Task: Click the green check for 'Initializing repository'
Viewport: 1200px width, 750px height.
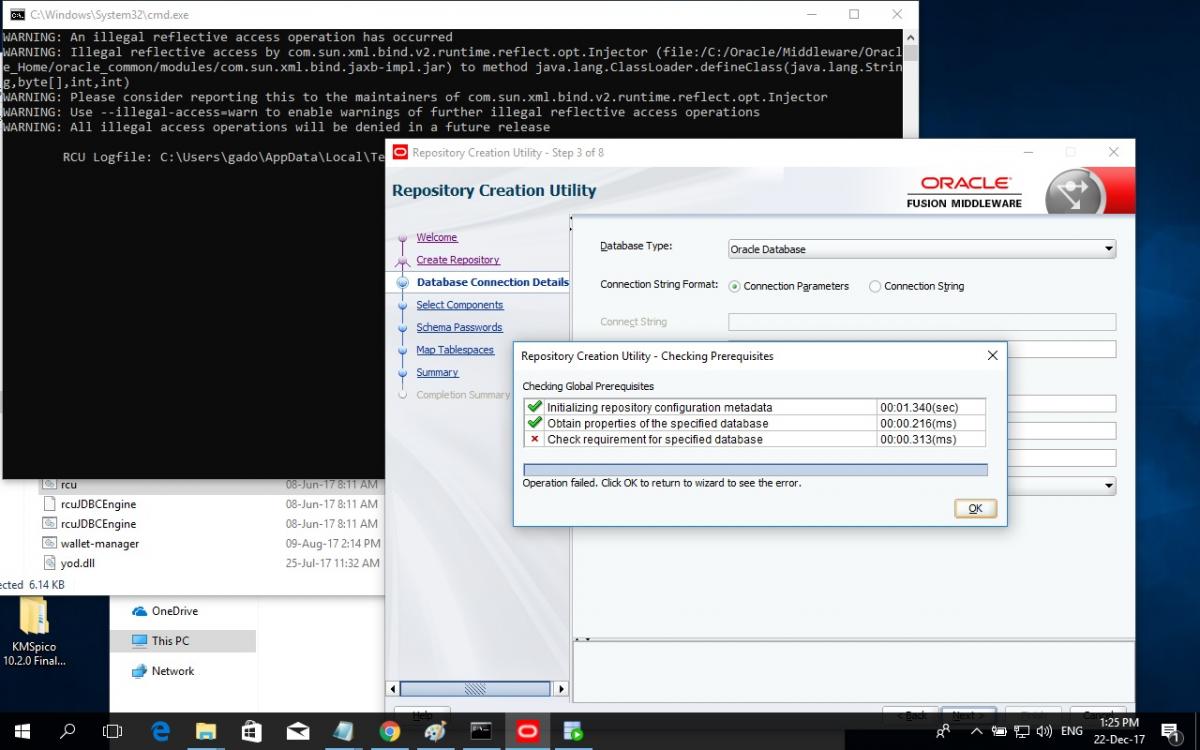Action: (535, 407)
